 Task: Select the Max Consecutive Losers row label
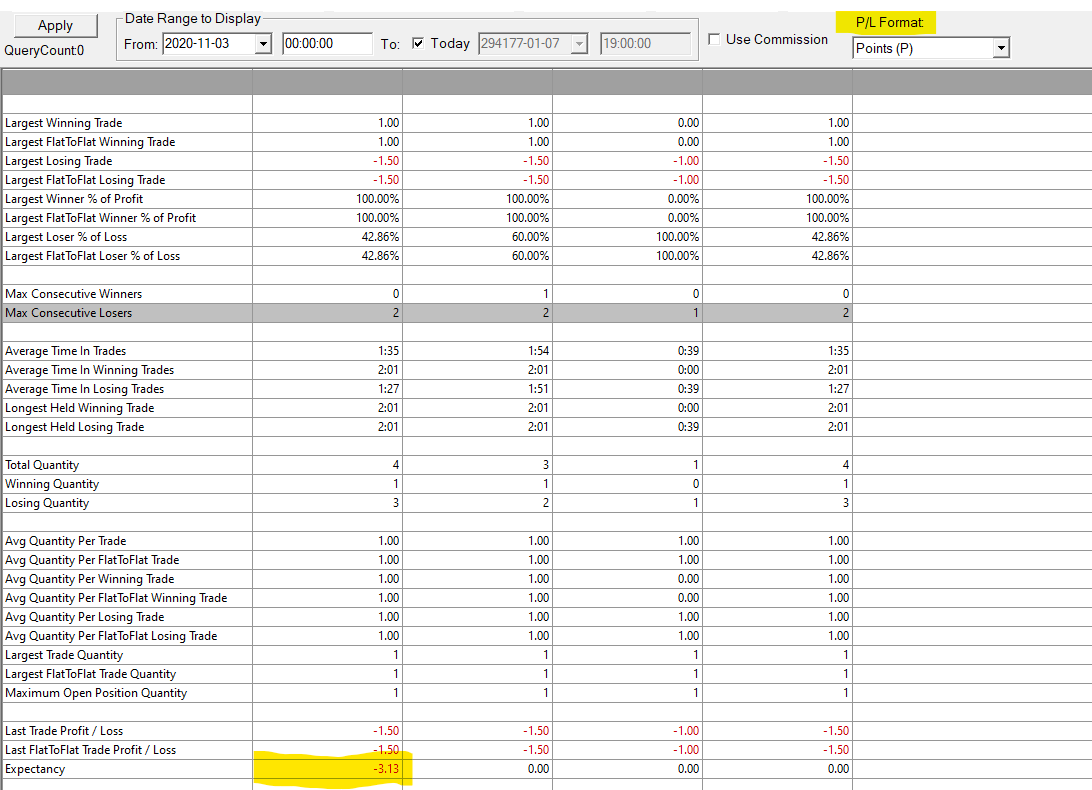pyautogui.click(x=68, y=313)
